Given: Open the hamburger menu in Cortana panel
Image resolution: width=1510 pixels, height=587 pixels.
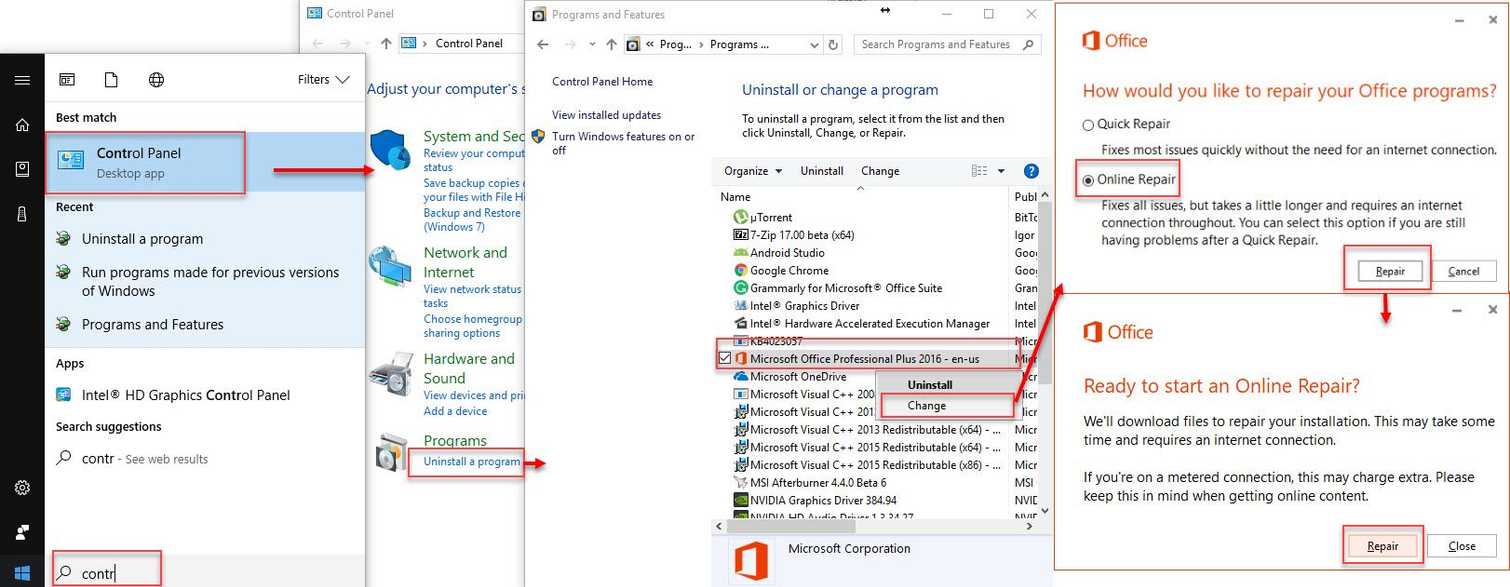Looking at the screenshot, I should (22, 79).
